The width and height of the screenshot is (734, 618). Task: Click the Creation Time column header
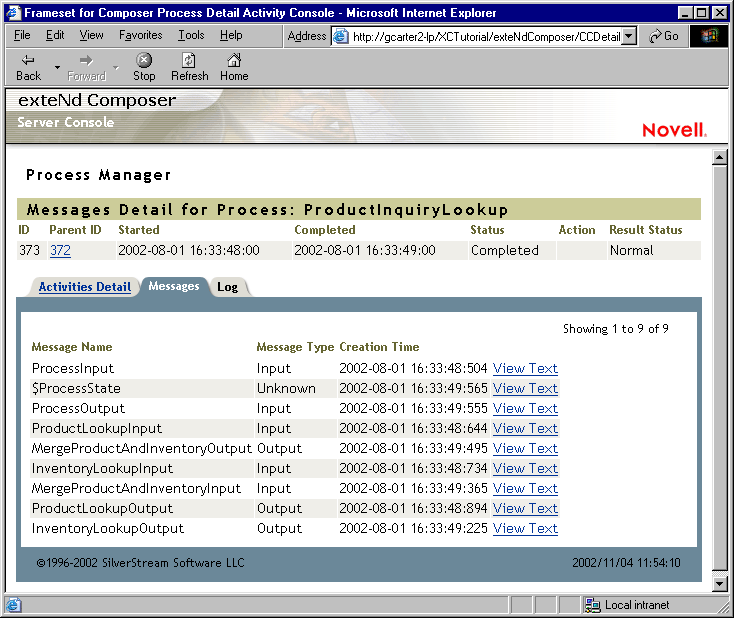[379, 347]
